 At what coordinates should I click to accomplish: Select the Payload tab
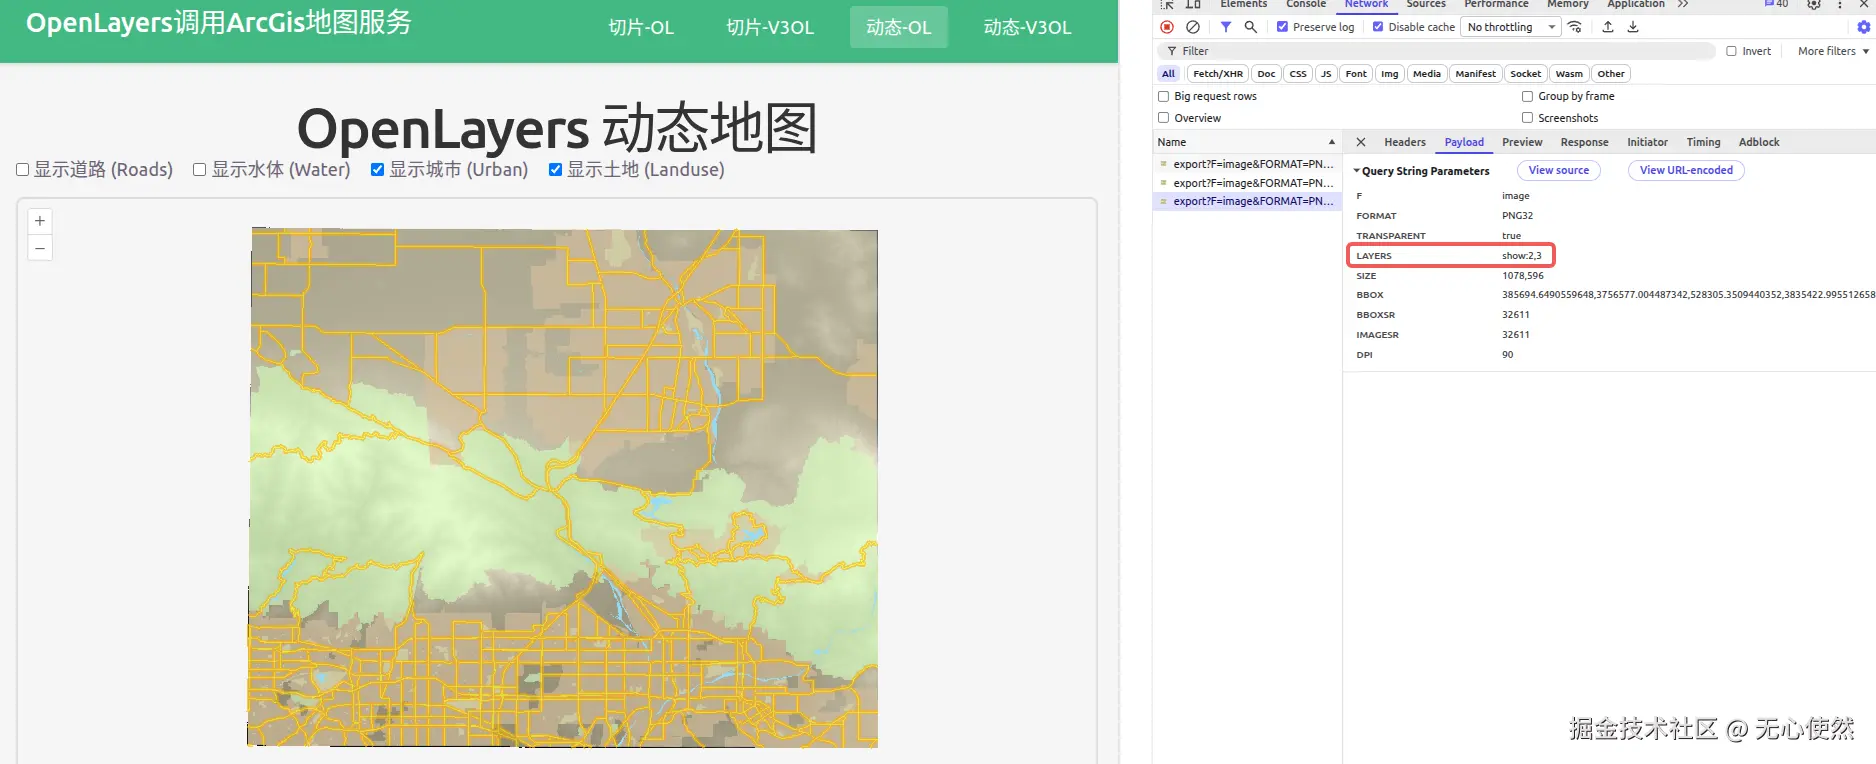[x=1464, y=142]
